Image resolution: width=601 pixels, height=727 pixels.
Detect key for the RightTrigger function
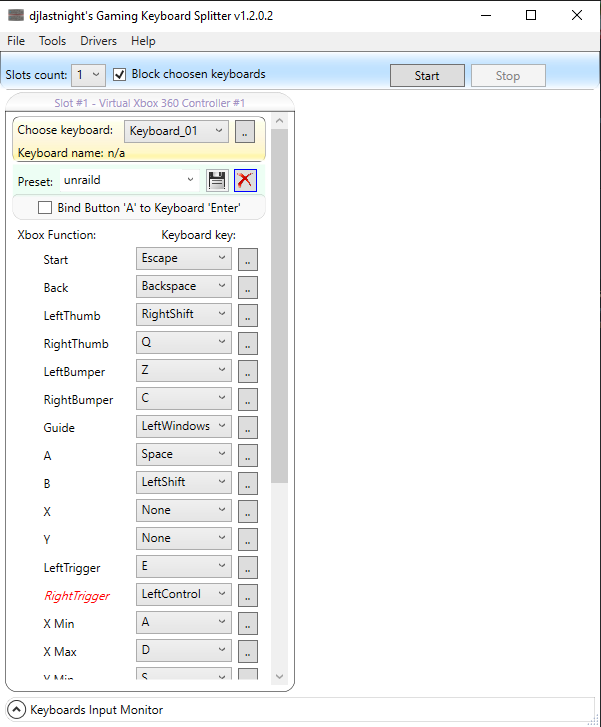248,595
